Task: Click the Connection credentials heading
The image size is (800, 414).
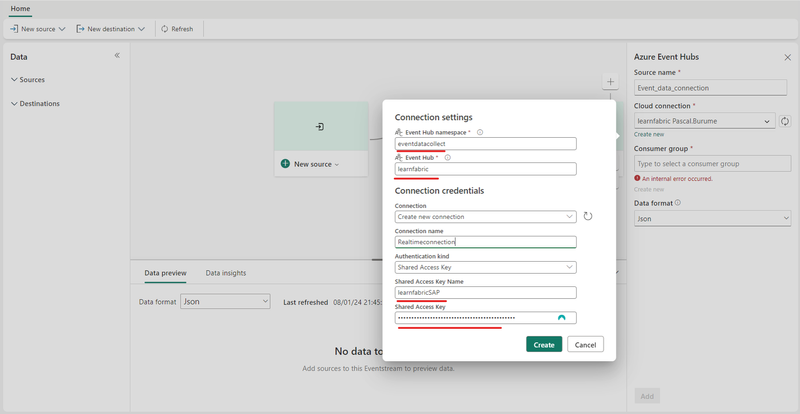Action: (439, 191)
